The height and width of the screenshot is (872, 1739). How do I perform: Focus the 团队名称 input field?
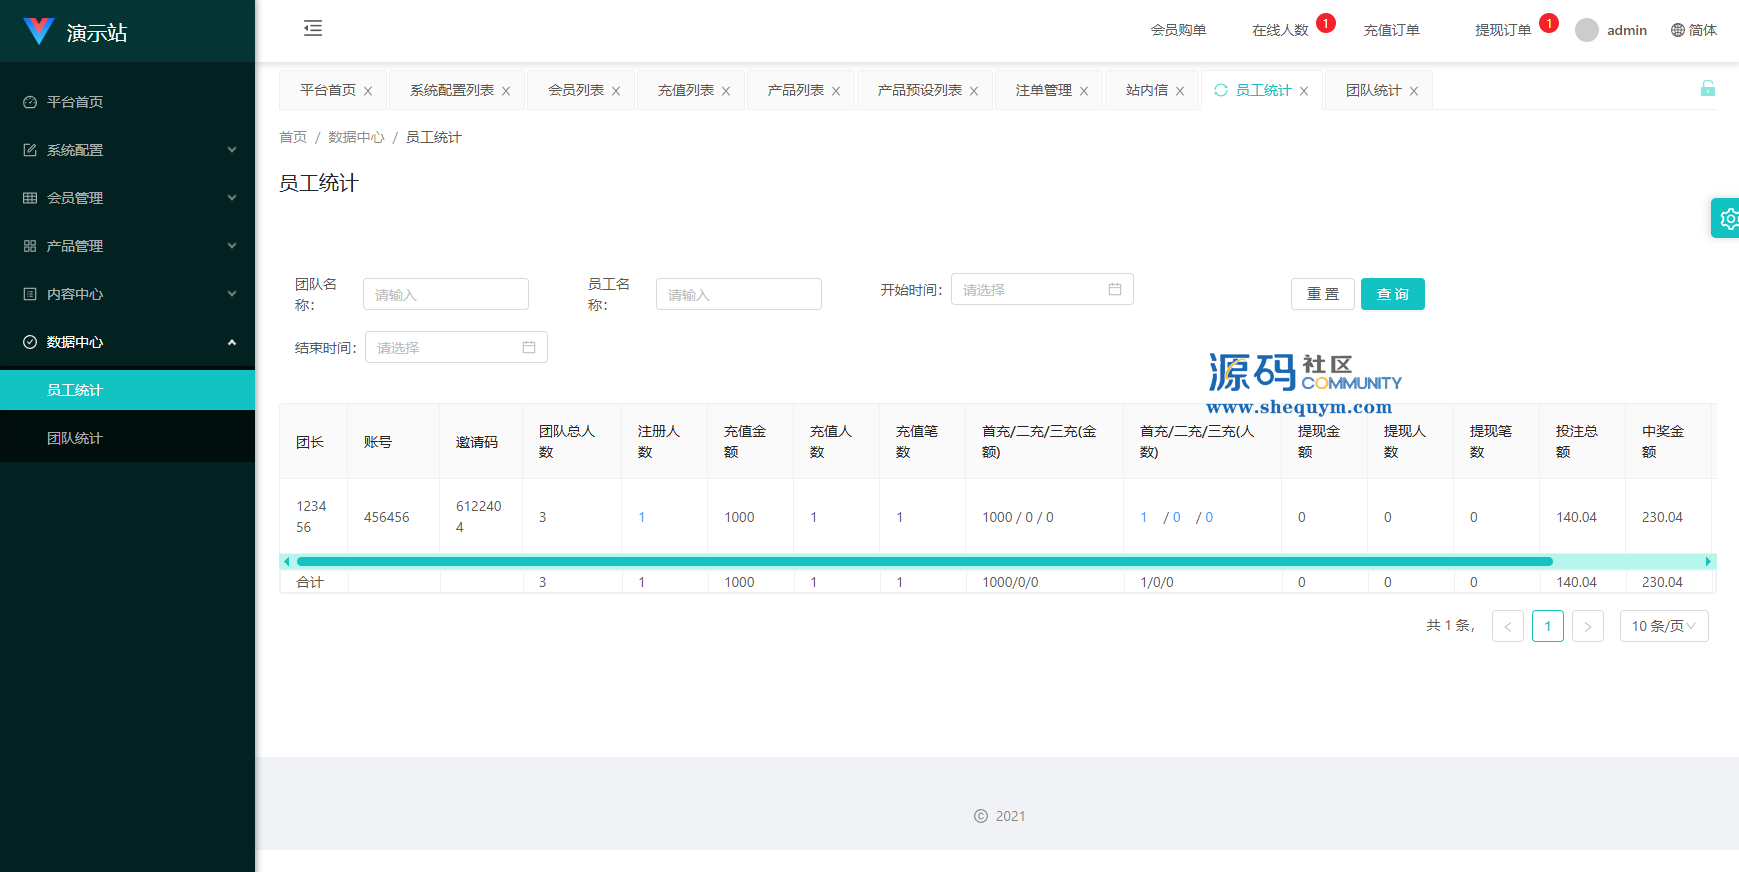coord(445,294)
